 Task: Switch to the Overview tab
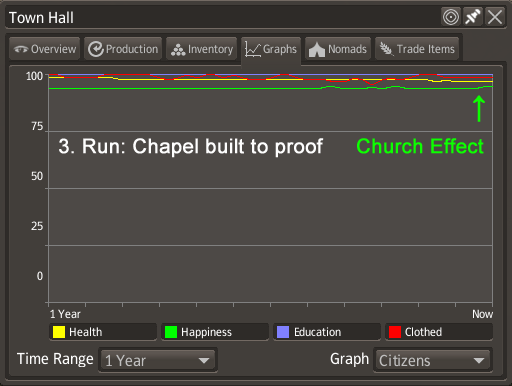(45, 49)
